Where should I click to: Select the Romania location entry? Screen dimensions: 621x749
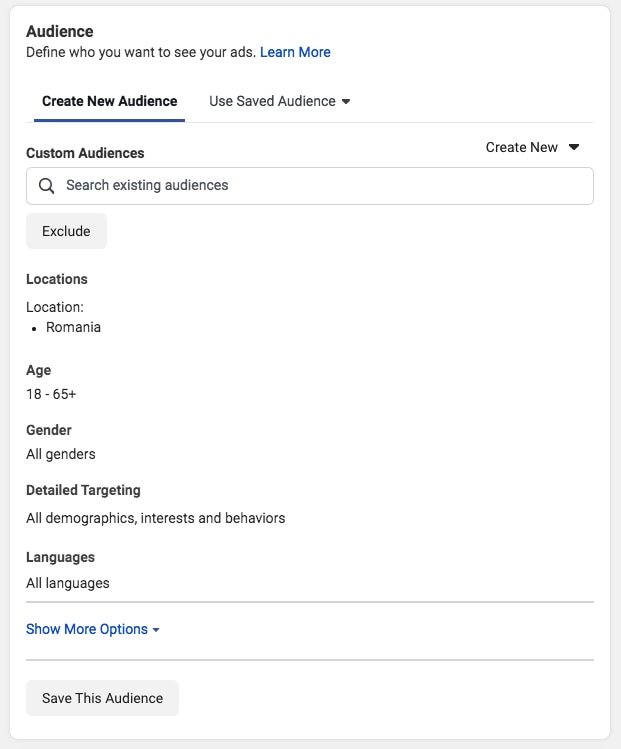click(73, 327)
